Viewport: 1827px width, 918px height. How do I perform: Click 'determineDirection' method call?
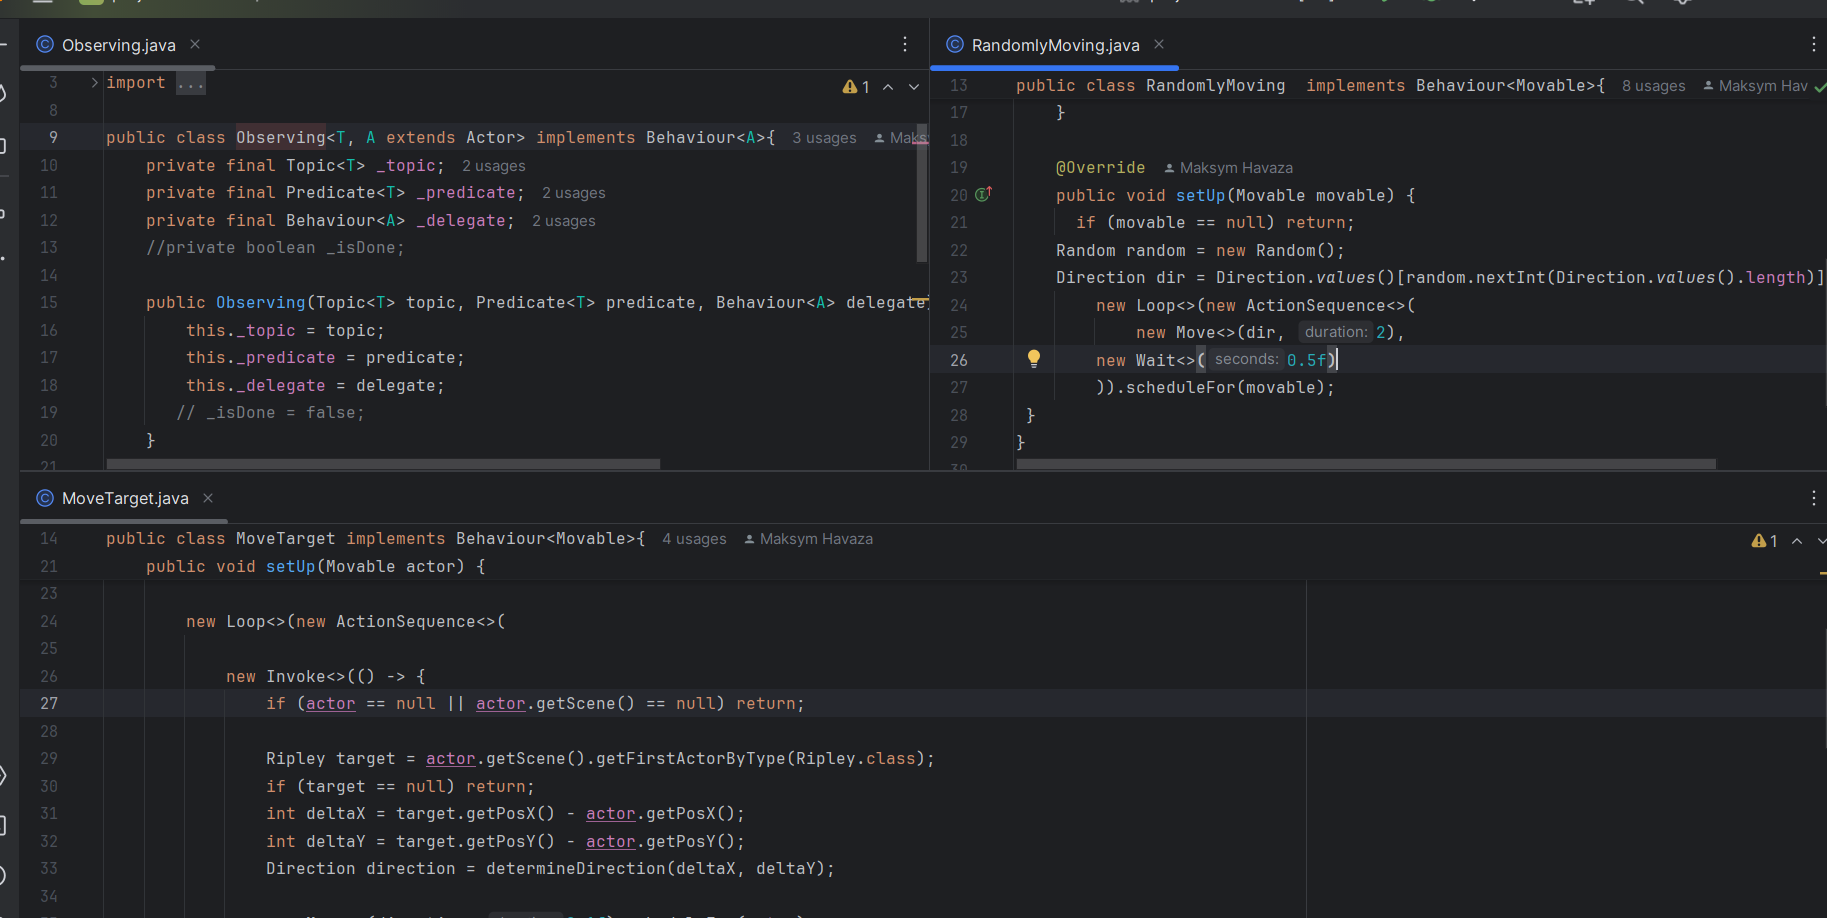coord(576,869)
